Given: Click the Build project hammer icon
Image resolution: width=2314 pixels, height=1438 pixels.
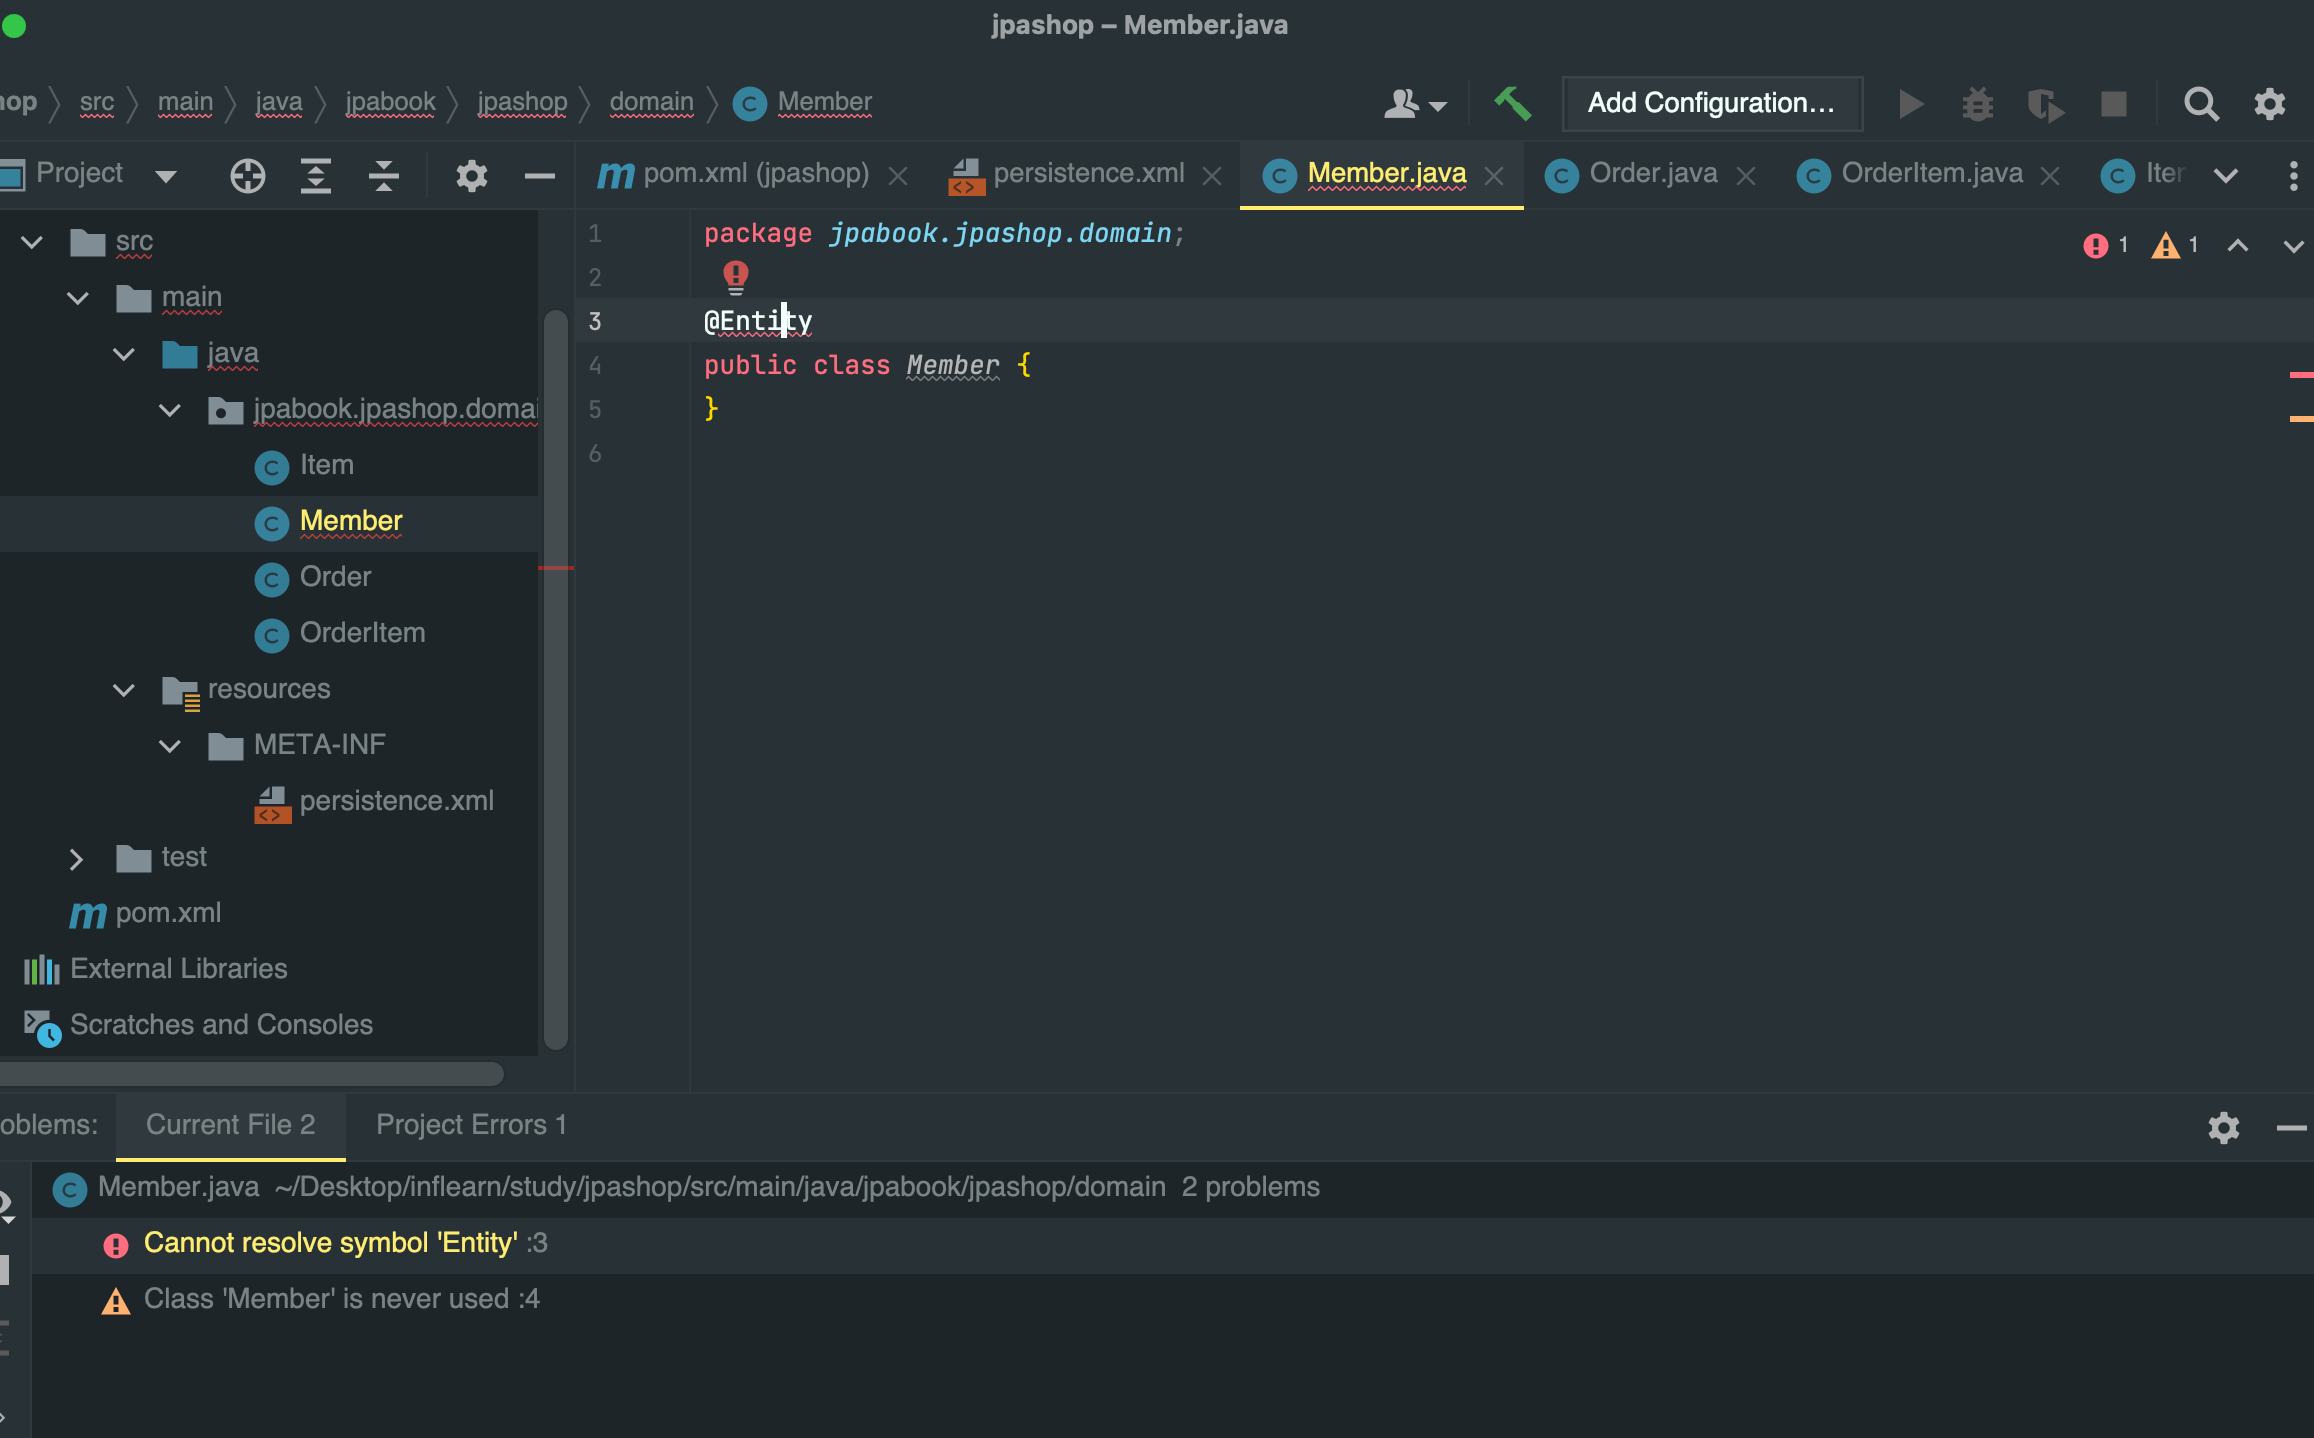Looking at the screenshot, I should pyautogui.click(x=1512, y=103).
